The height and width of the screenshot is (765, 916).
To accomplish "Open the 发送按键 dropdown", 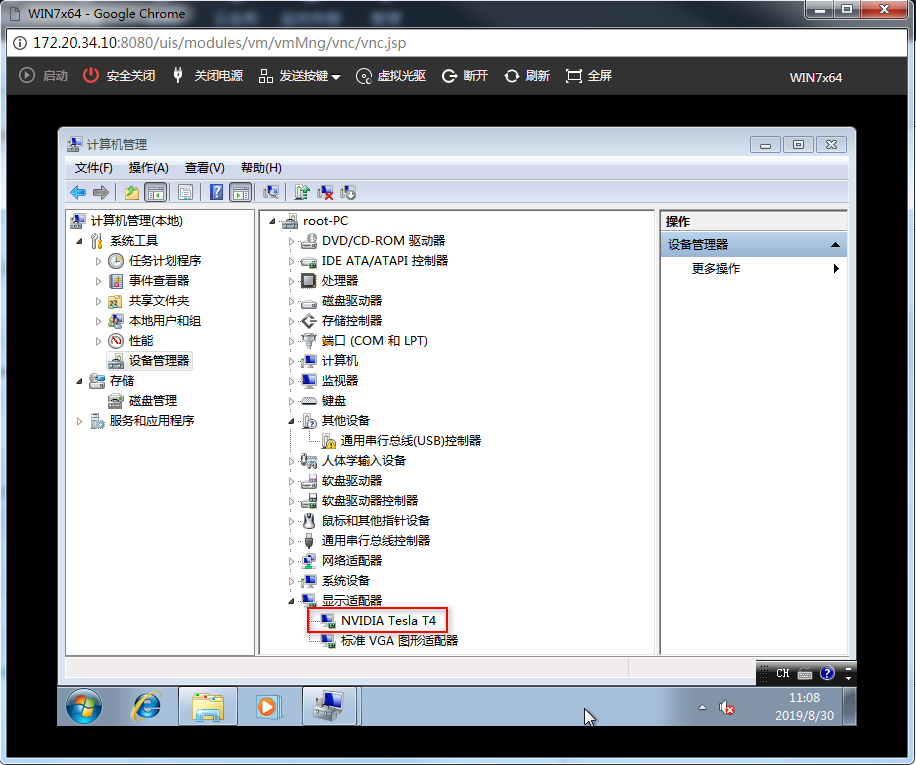I will click(x=300, y=76).
